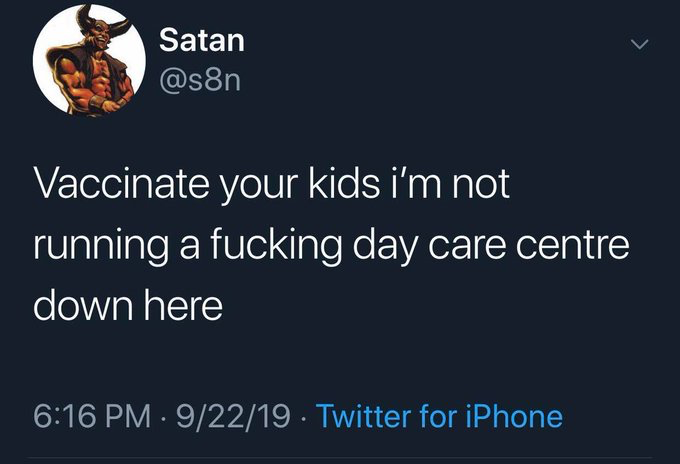Click the display name "Satan"
This screenshot has width=680, height=464.
coord(201,41)
